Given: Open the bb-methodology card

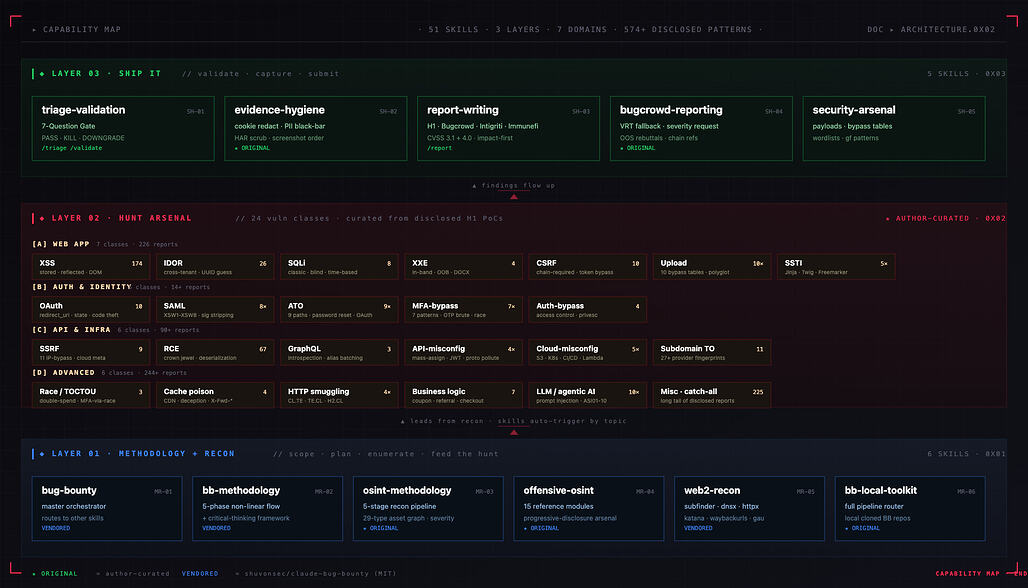Looking at the screenshot, I should click(x=267, y=509).
